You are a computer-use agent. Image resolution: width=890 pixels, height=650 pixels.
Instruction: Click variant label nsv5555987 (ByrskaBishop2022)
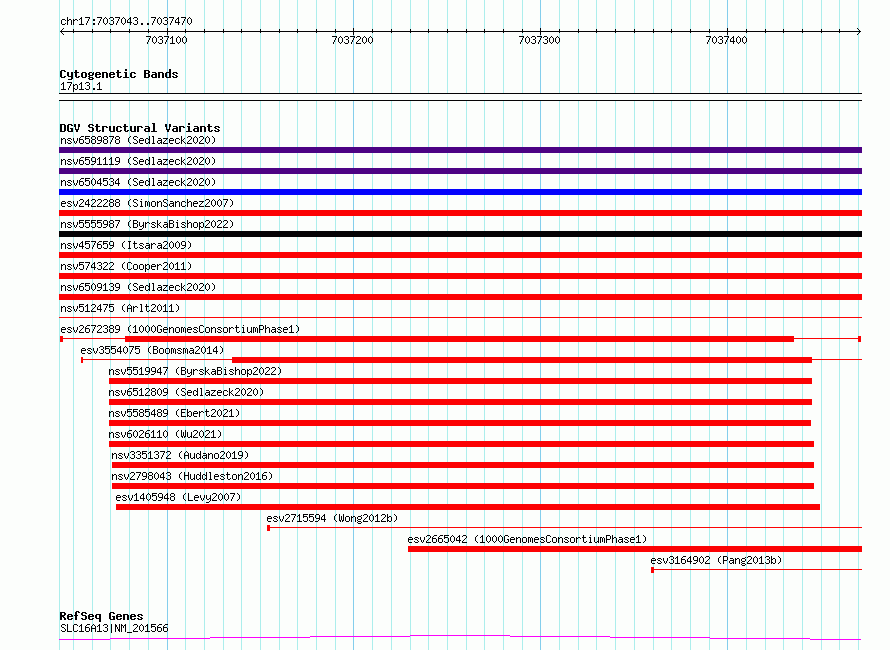pyautogui.click(x=147, y=224)
